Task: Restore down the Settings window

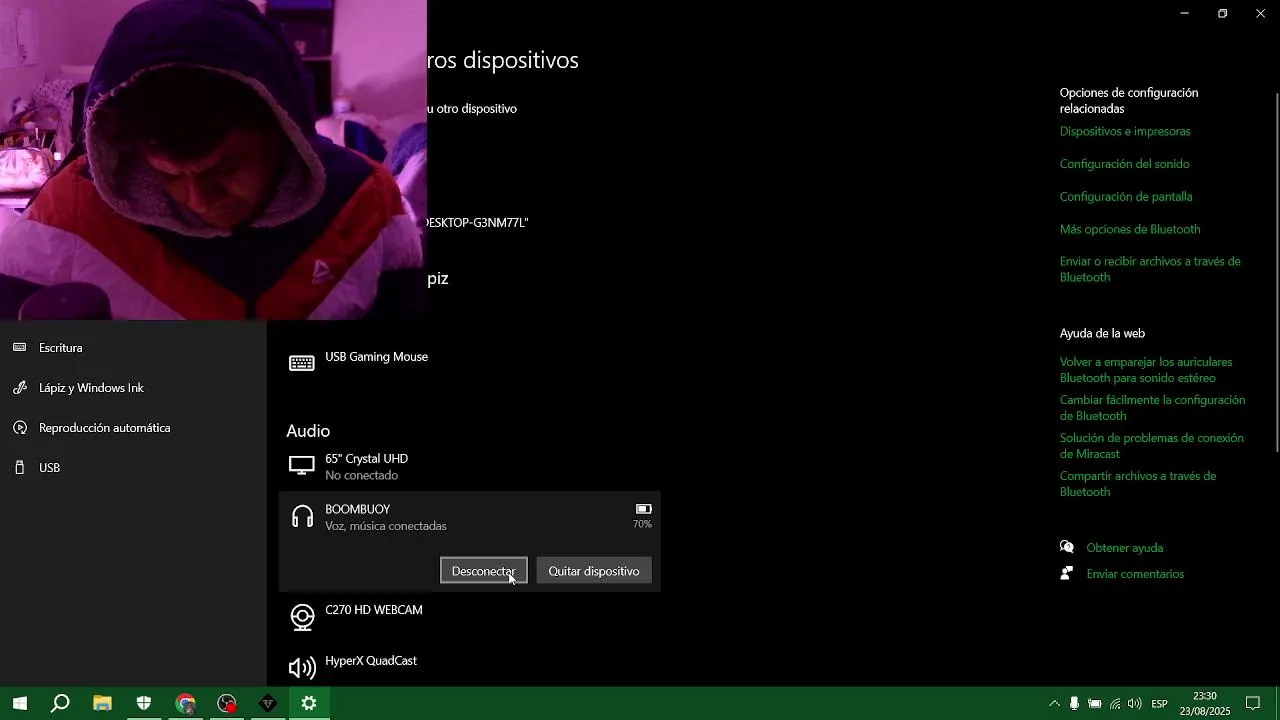Action: pyautogui.click(x=1222, y=13)
